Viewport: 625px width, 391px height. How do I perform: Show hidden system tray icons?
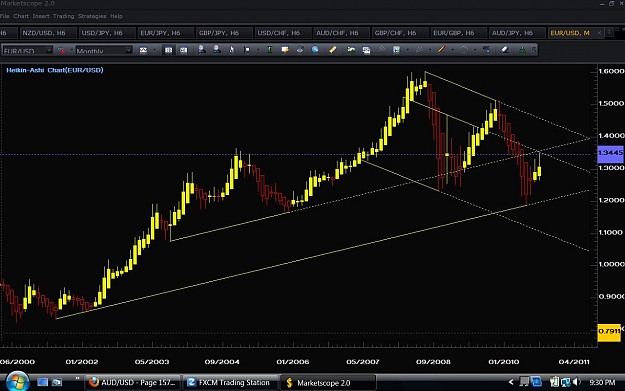tap(511, 383)
